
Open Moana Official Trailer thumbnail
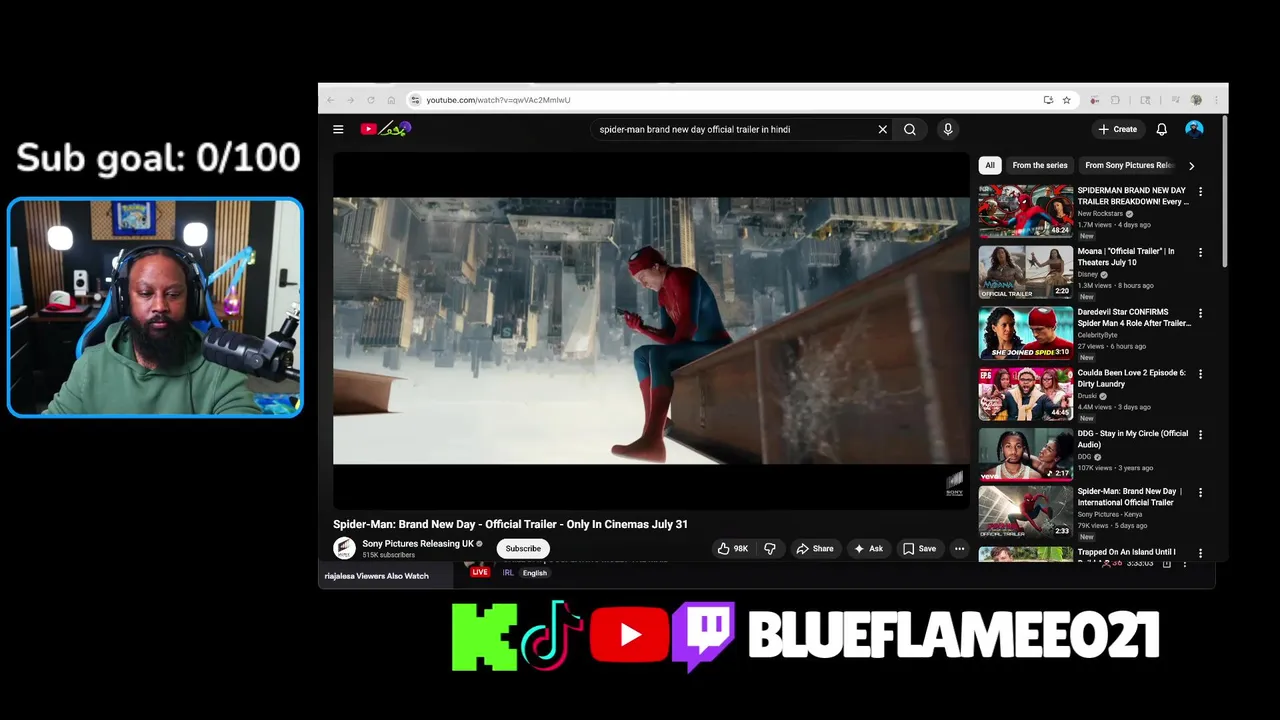point(1025,272)
